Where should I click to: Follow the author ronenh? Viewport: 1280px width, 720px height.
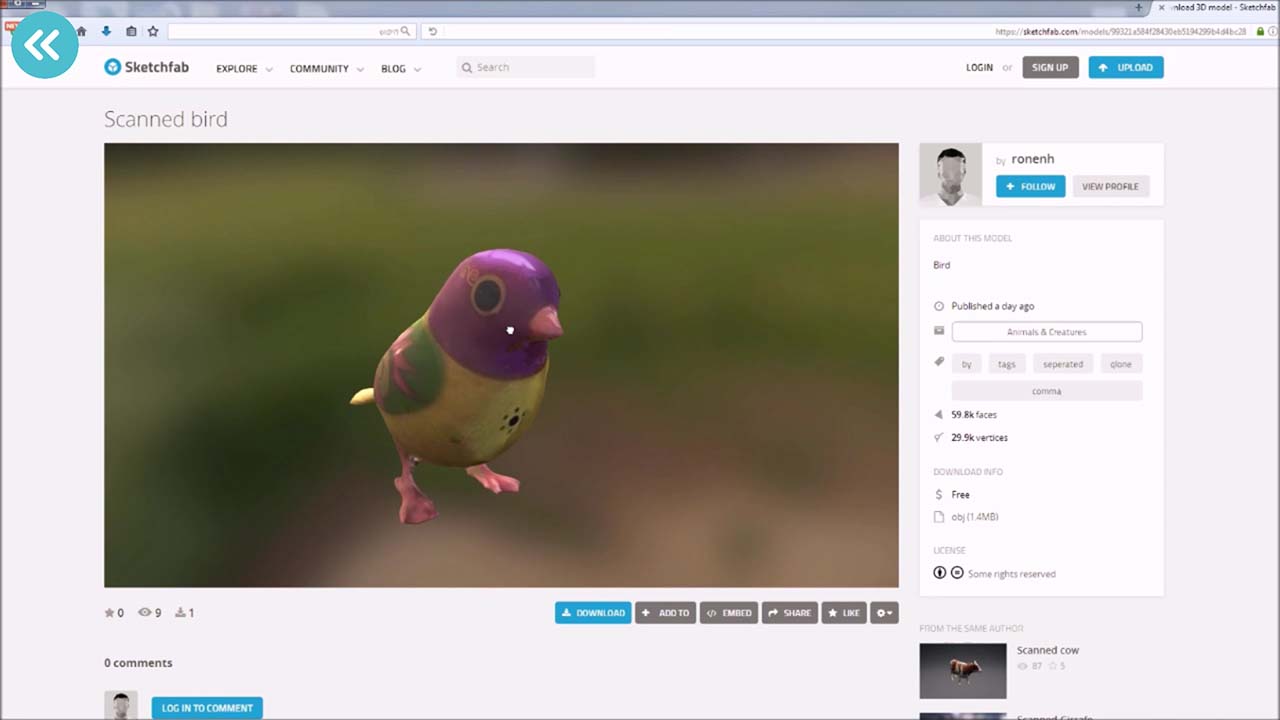pyautogui.click(x=1030, y=186)
